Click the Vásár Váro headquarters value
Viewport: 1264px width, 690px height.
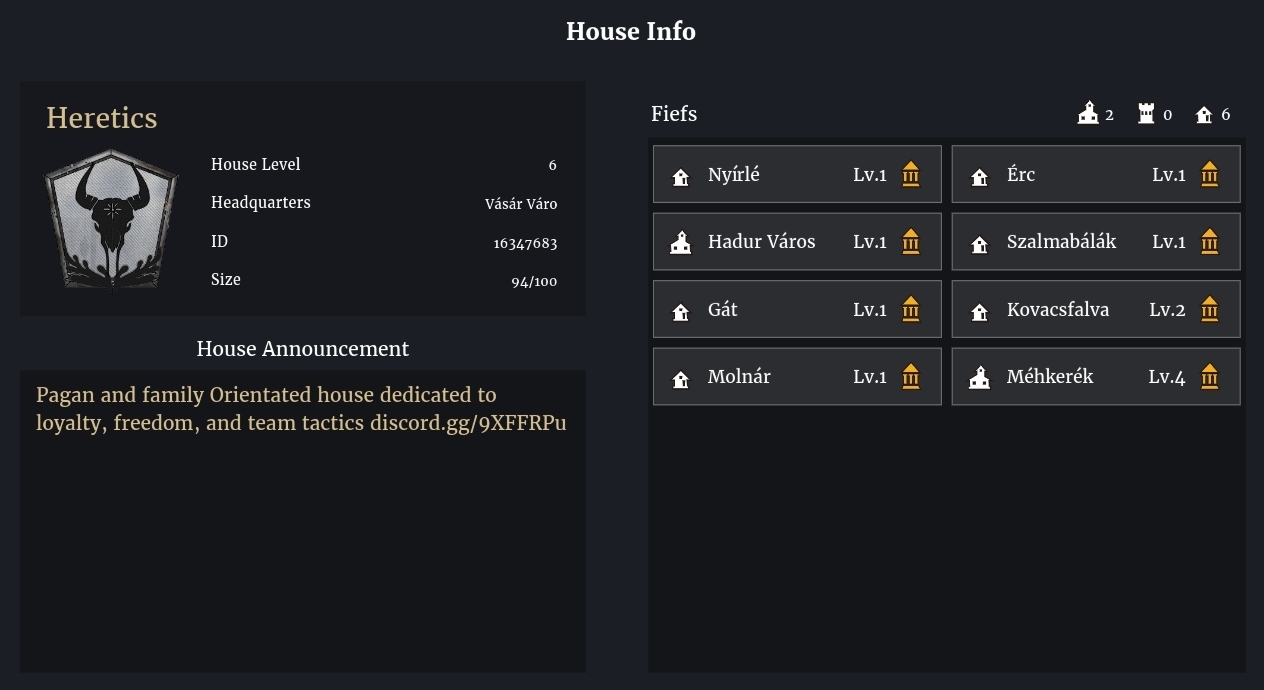coord(521,204)
